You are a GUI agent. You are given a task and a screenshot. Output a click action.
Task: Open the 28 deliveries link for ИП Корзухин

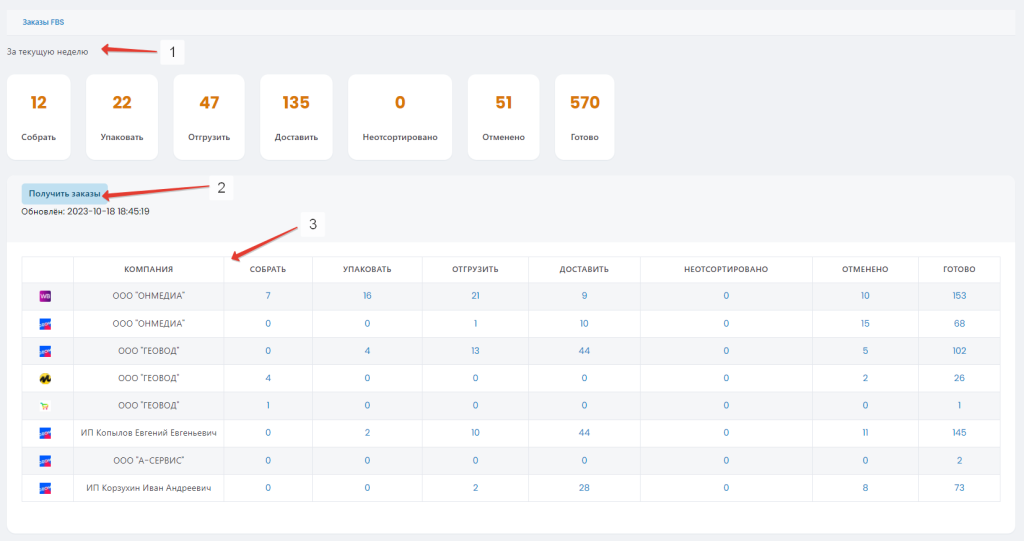coord(584,488)
